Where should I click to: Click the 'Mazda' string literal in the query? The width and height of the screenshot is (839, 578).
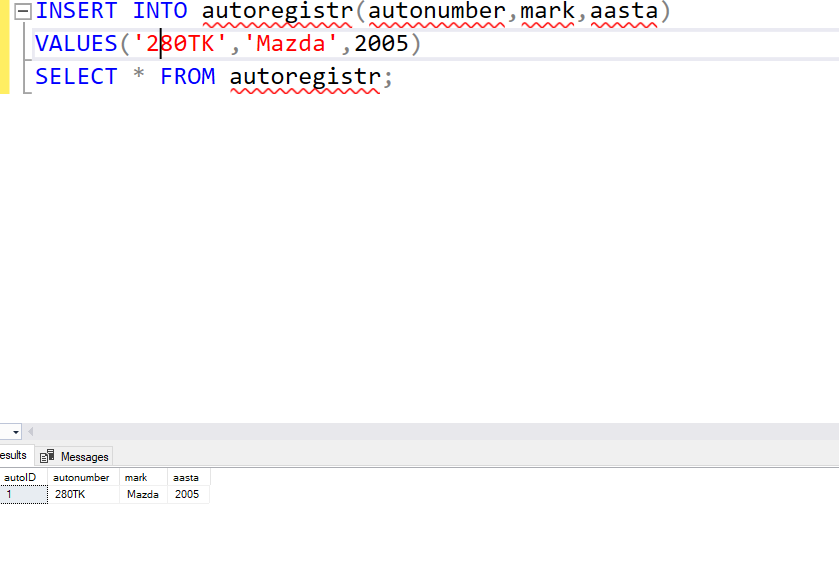point(291,43)
